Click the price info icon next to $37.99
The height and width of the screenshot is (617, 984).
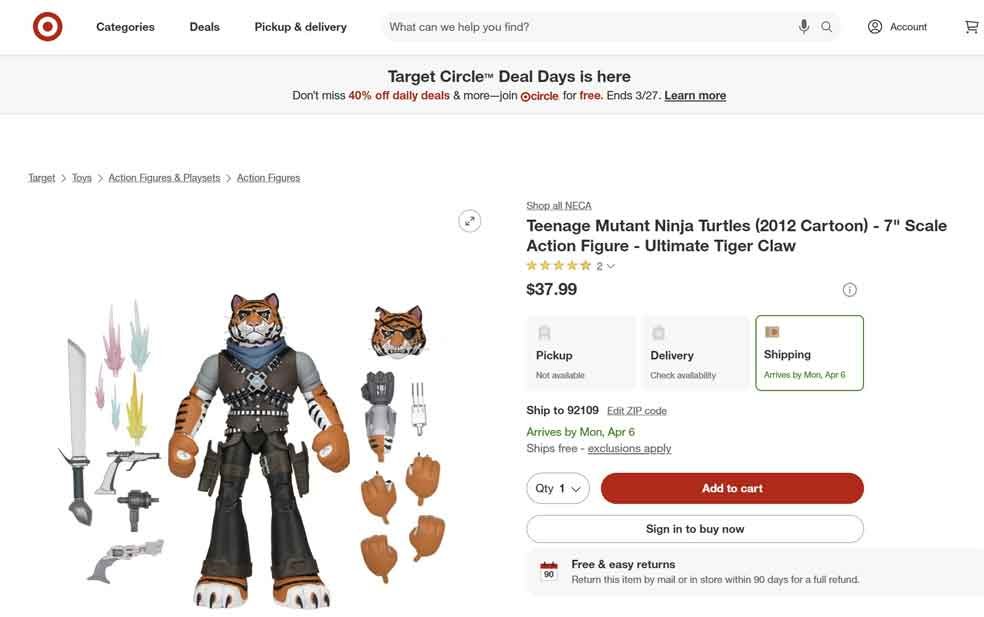tap(849, 289)
